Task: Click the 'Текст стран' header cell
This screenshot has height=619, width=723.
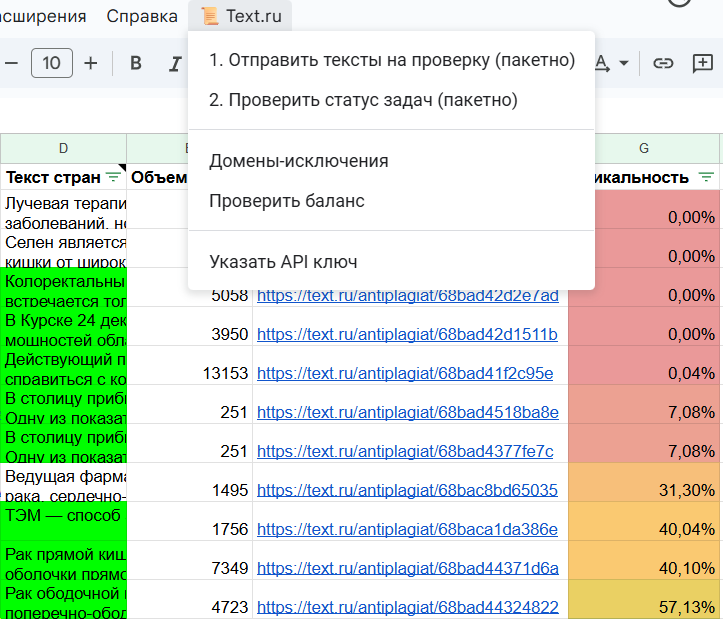Action: (x=64, y=177)
